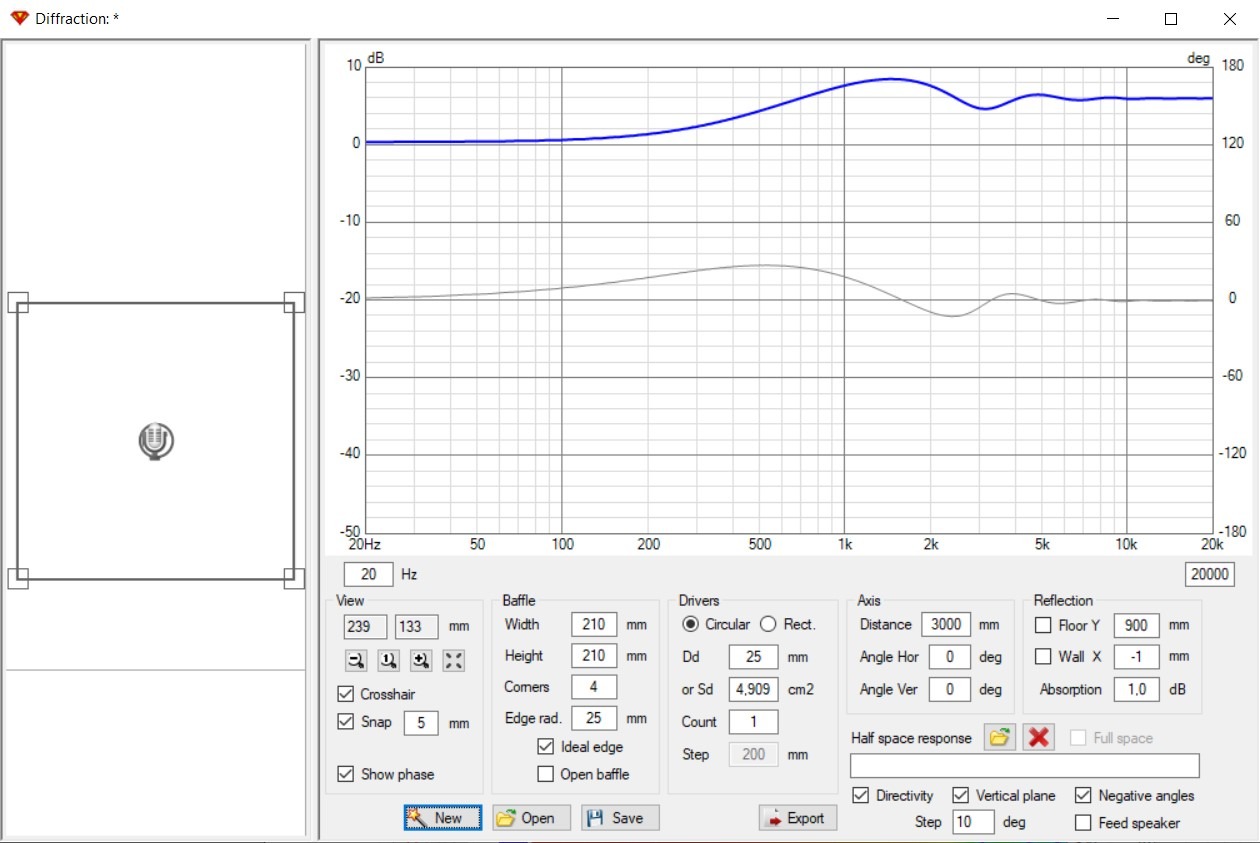Click the 'Half space response' label

(x=911, y=738)
